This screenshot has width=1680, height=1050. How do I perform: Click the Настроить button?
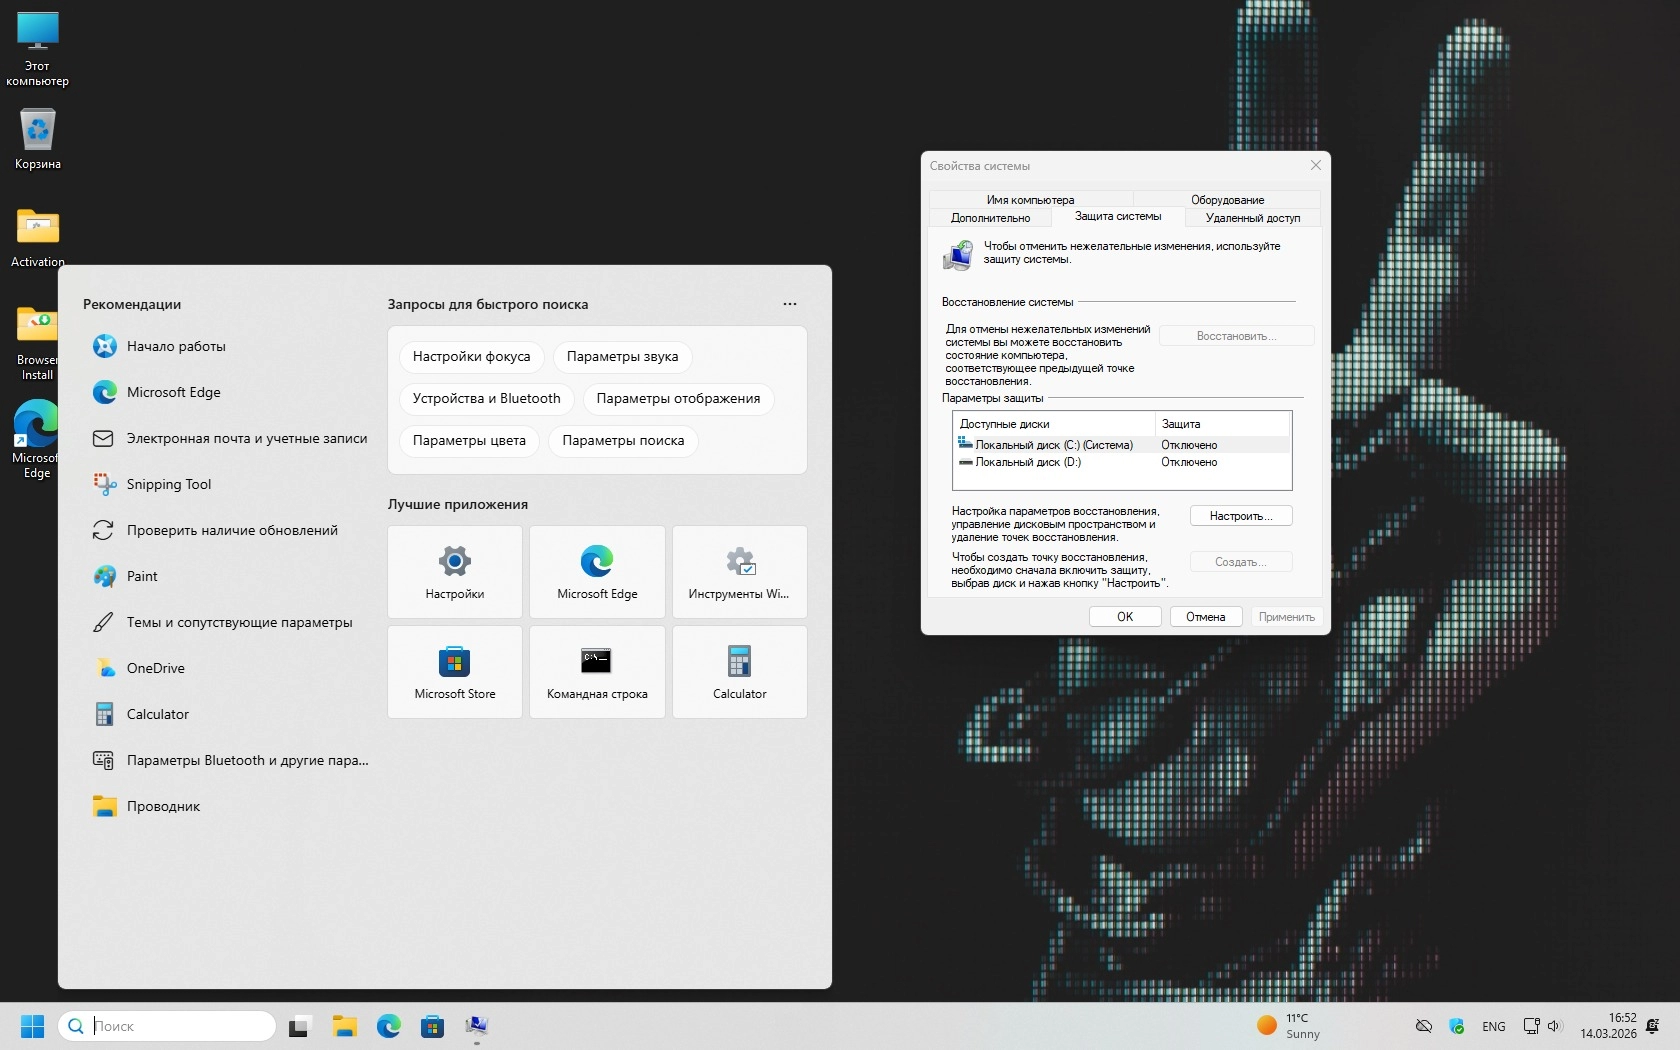[x=1240, y=516]
